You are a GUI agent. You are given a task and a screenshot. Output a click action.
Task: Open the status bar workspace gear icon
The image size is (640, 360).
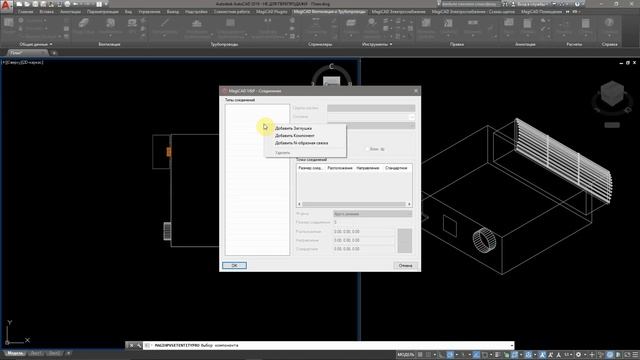tap(578, 355)
